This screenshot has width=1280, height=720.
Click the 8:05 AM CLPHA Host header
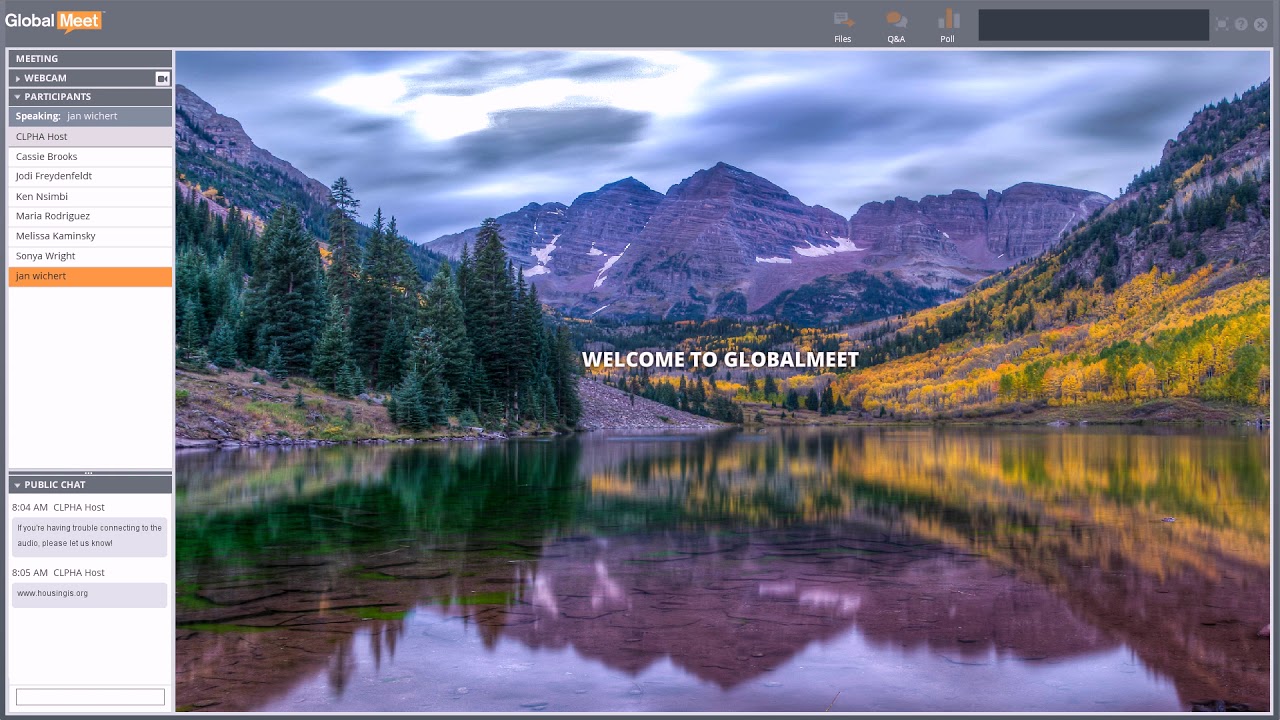click(x=58, y=573)
